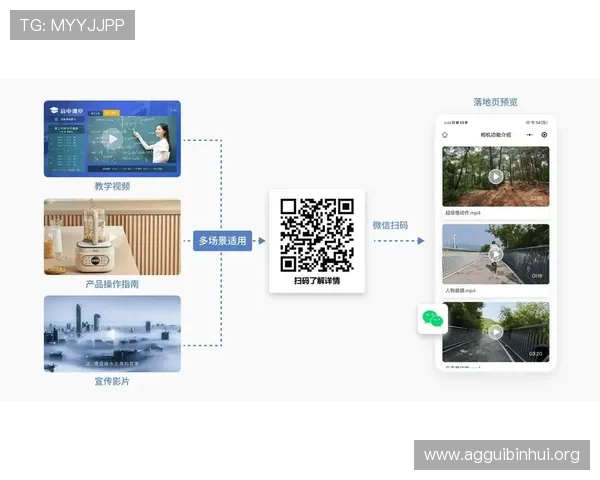Viewport: 600px width, 480px height.
Task: Click the 人物跟随.mp4 file name
Action: (x=460, y=291)
